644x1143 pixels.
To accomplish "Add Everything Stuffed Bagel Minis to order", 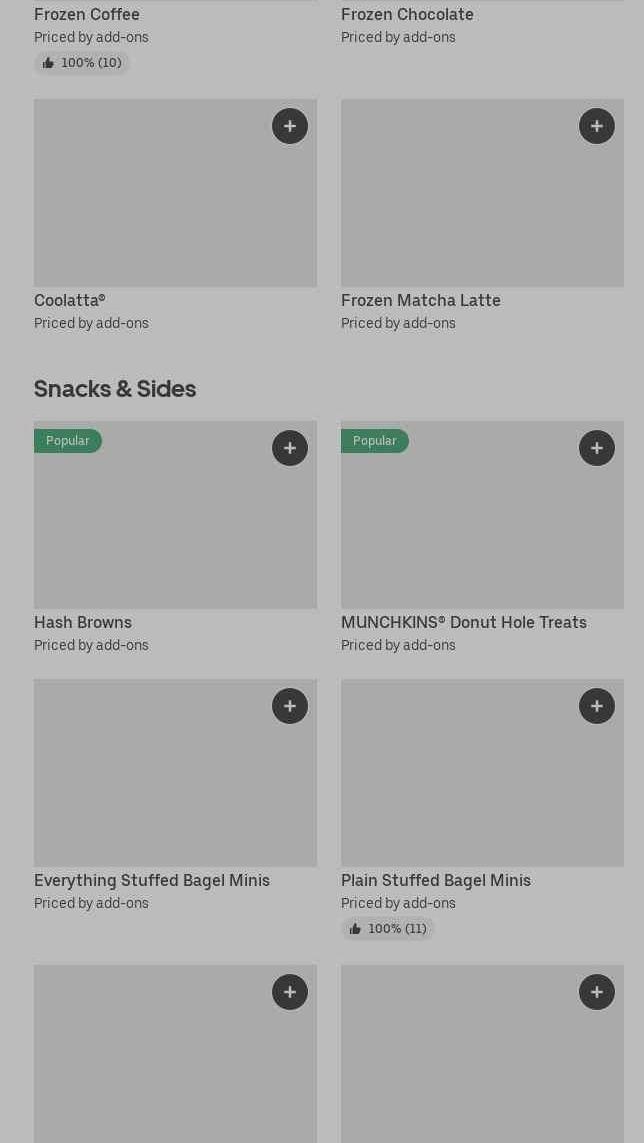I will pos(290,706).
